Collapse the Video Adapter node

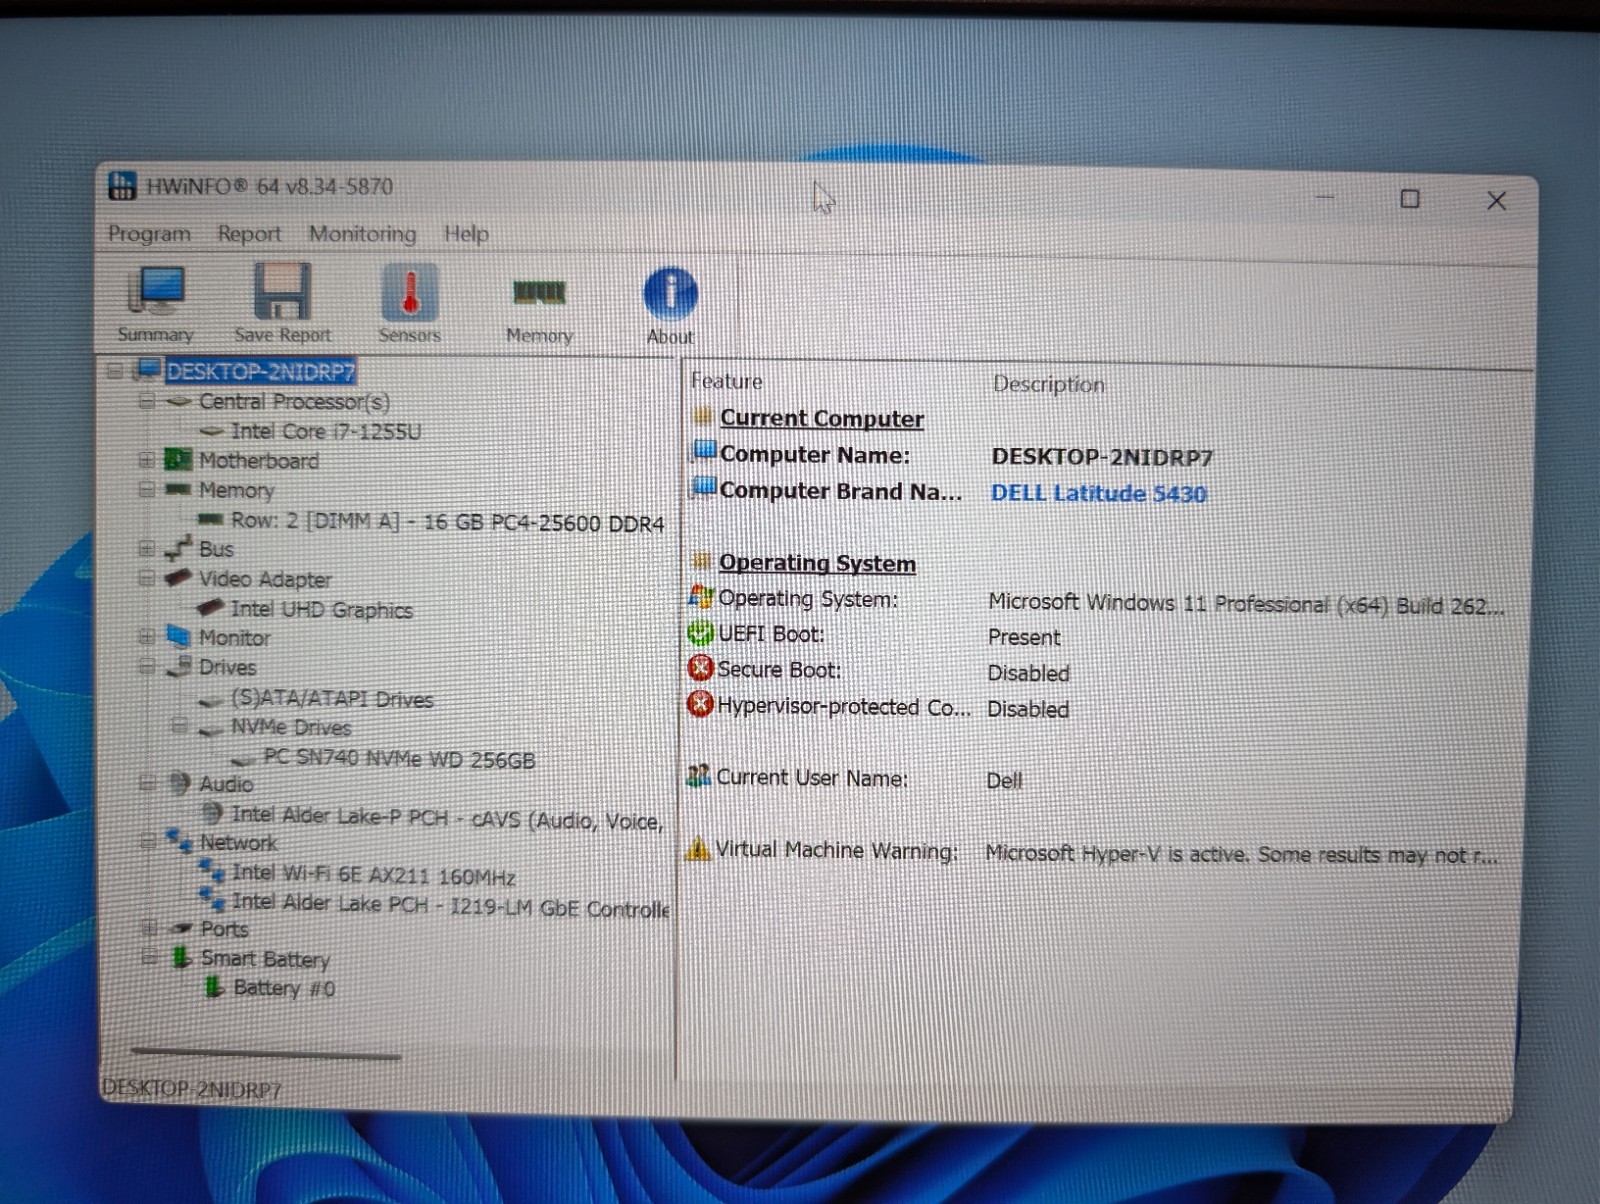tap(147, 578)
